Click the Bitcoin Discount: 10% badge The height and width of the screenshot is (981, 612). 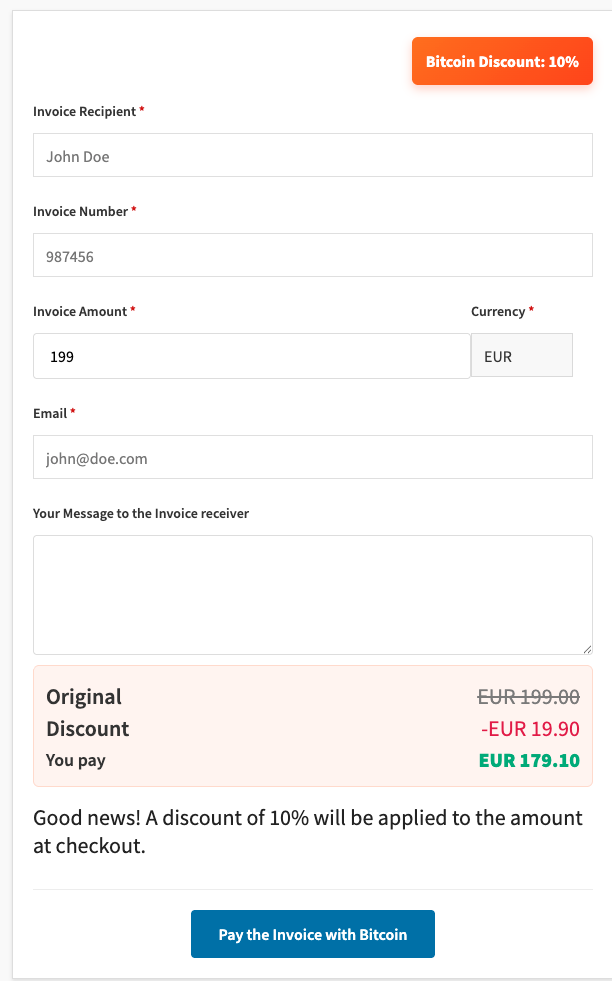point(502,61)
